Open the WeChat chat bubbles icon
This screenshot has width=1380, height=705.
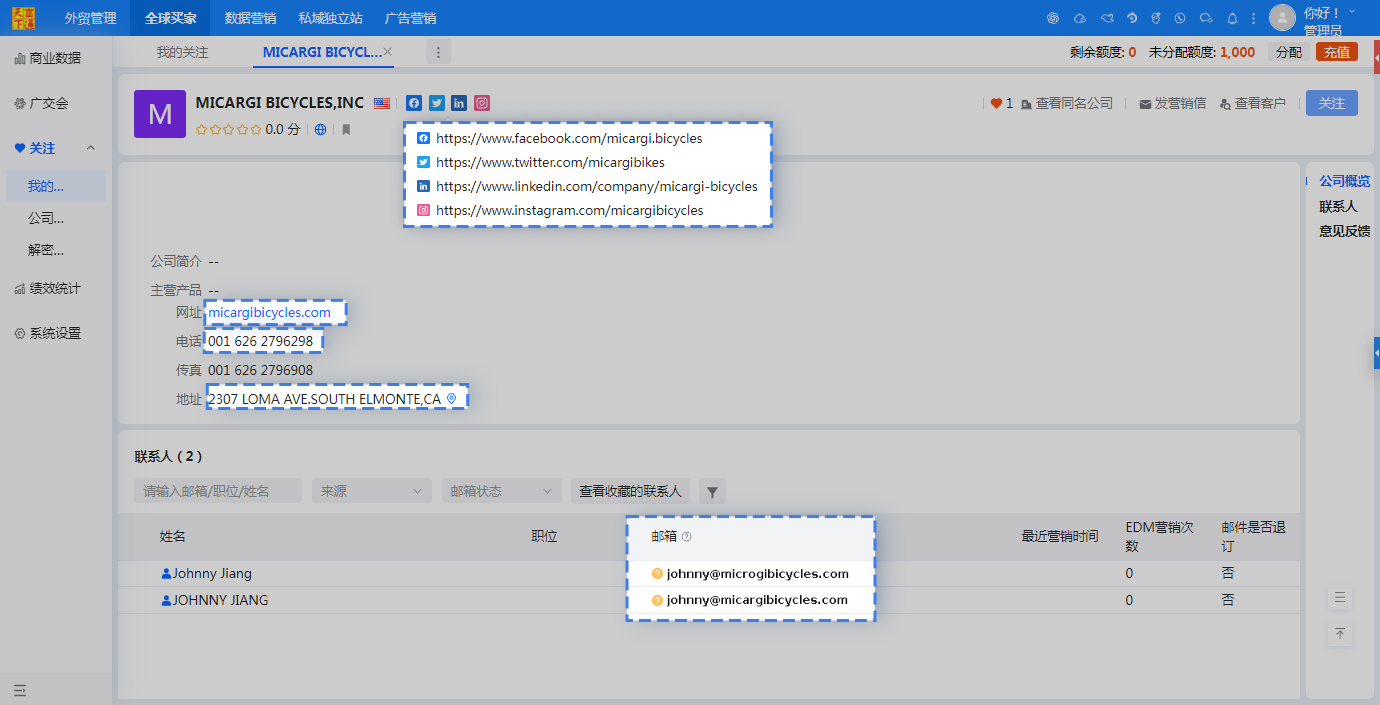(x=1206, y=18)
